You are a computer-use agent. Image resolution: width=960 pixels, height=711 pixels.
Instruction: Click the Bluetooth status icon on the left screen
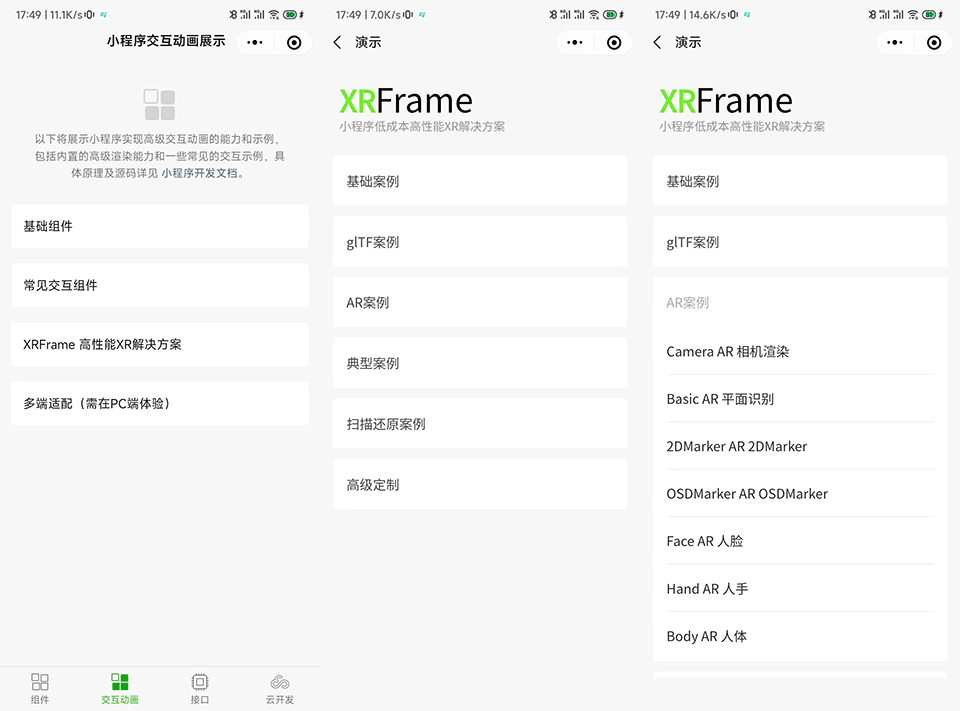[x=233, y=15]
